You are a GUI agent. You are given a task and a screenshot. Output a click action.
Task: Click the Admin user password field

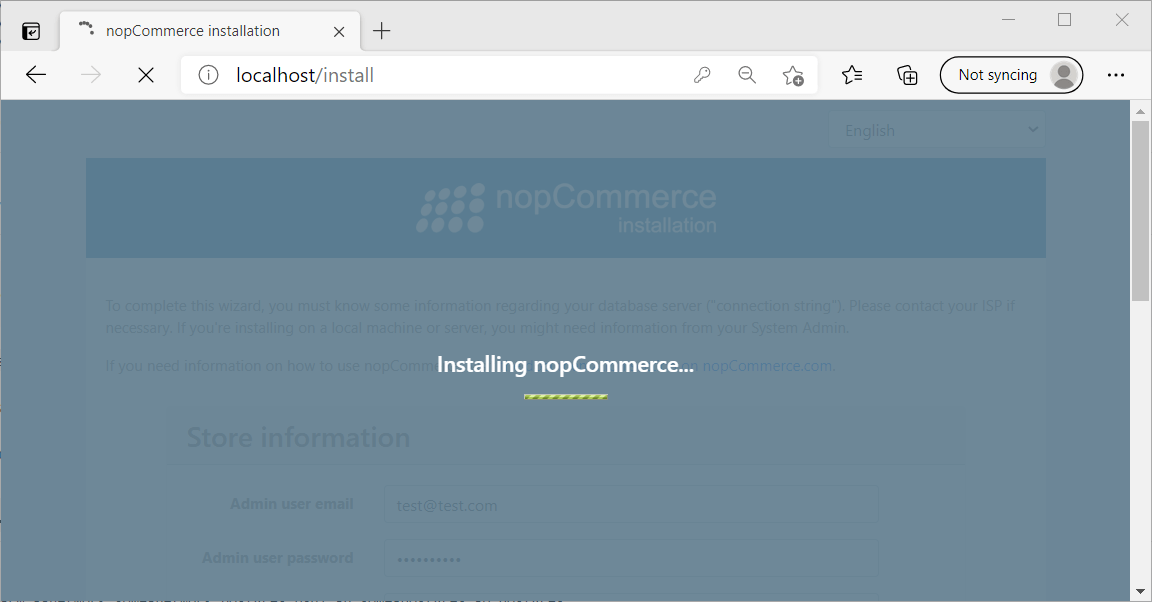tap(631, 559)
